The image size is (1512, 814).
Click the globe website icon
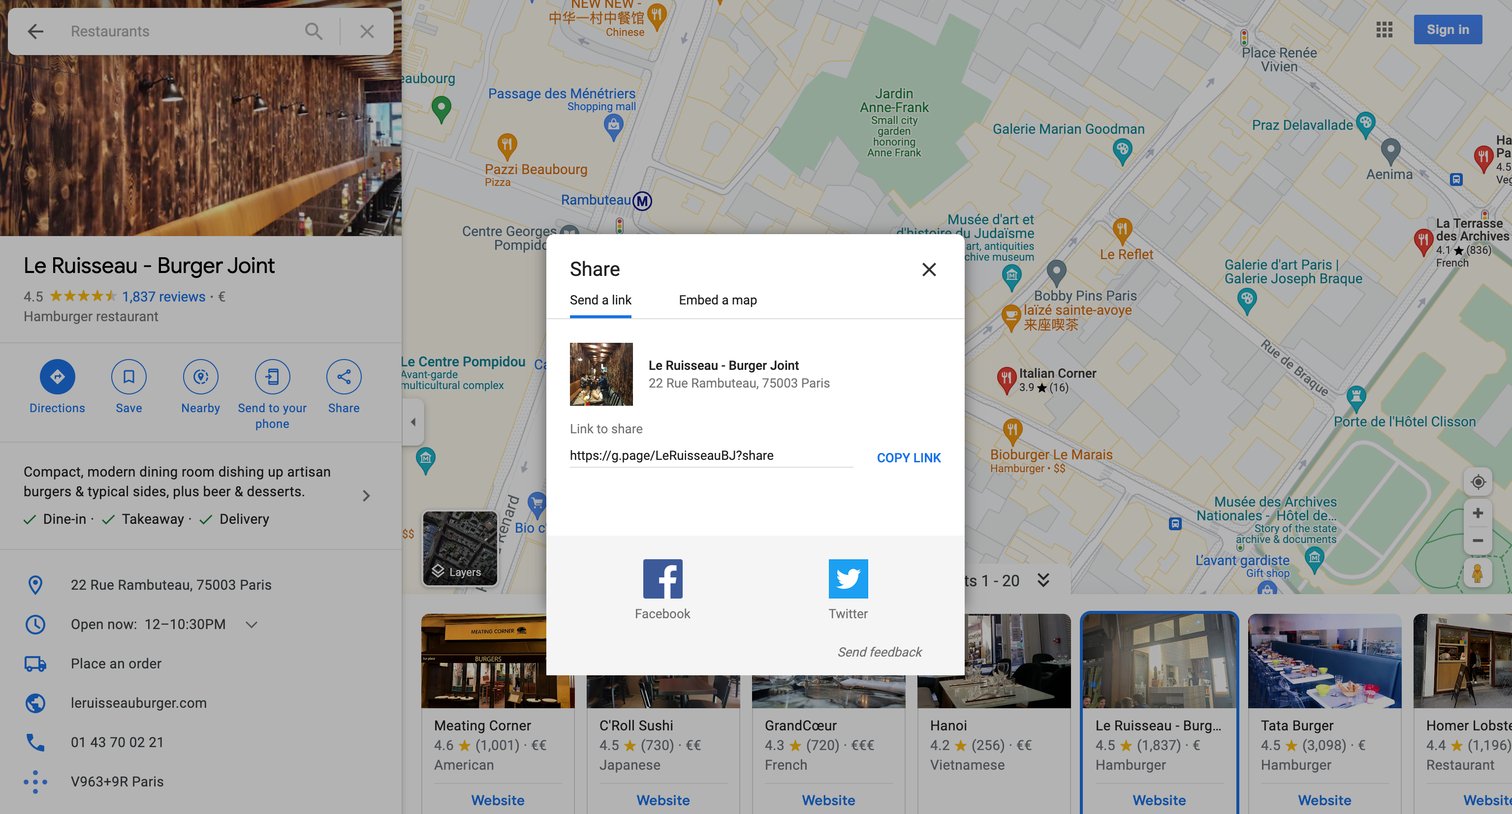coord(35,703)
